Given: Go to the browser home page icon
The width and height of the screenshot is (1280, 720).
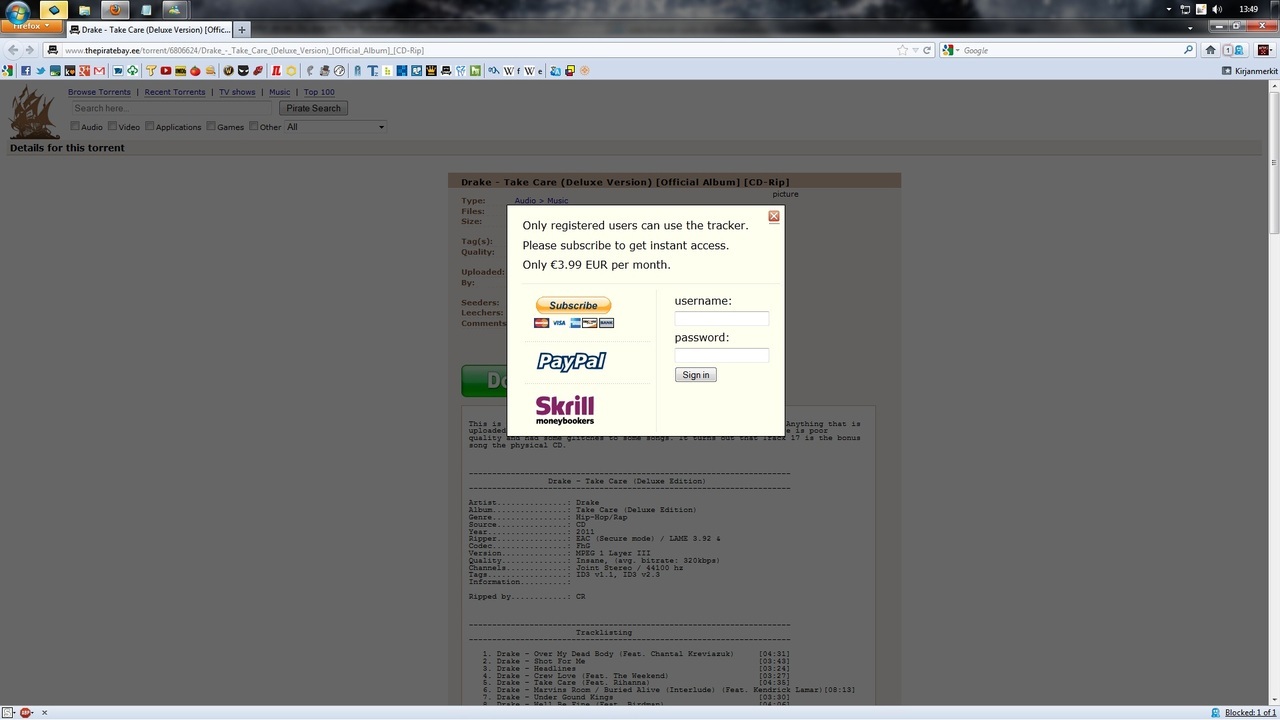Looking at the screenshot, I should coord(1211,50).
